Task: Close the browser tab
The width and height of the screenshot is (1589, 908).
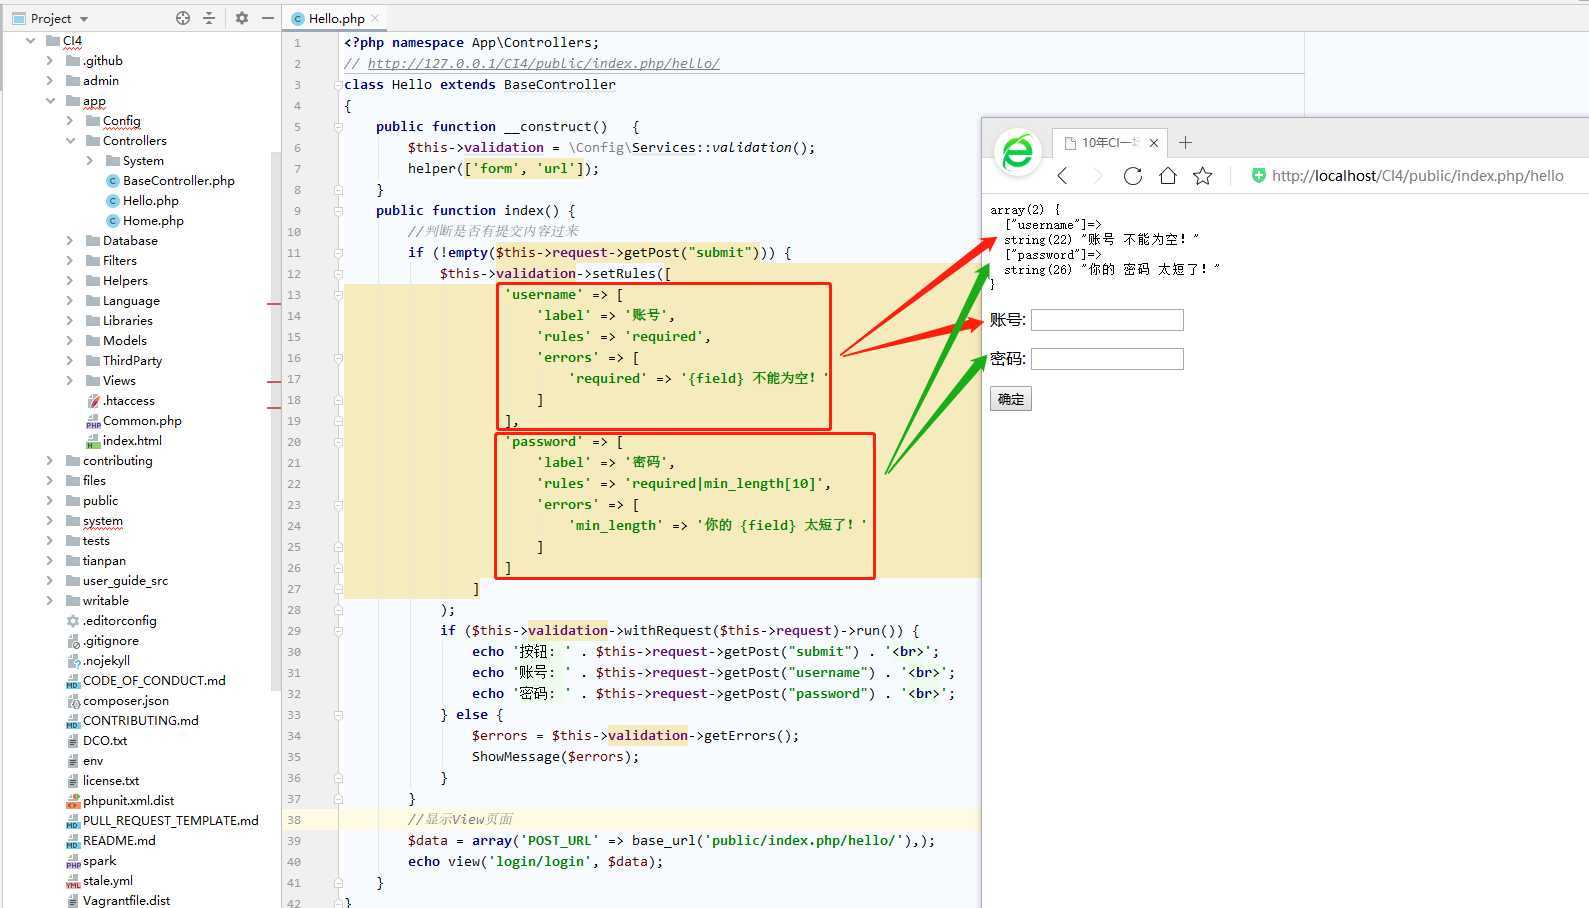Action: tap(1153, 143)
